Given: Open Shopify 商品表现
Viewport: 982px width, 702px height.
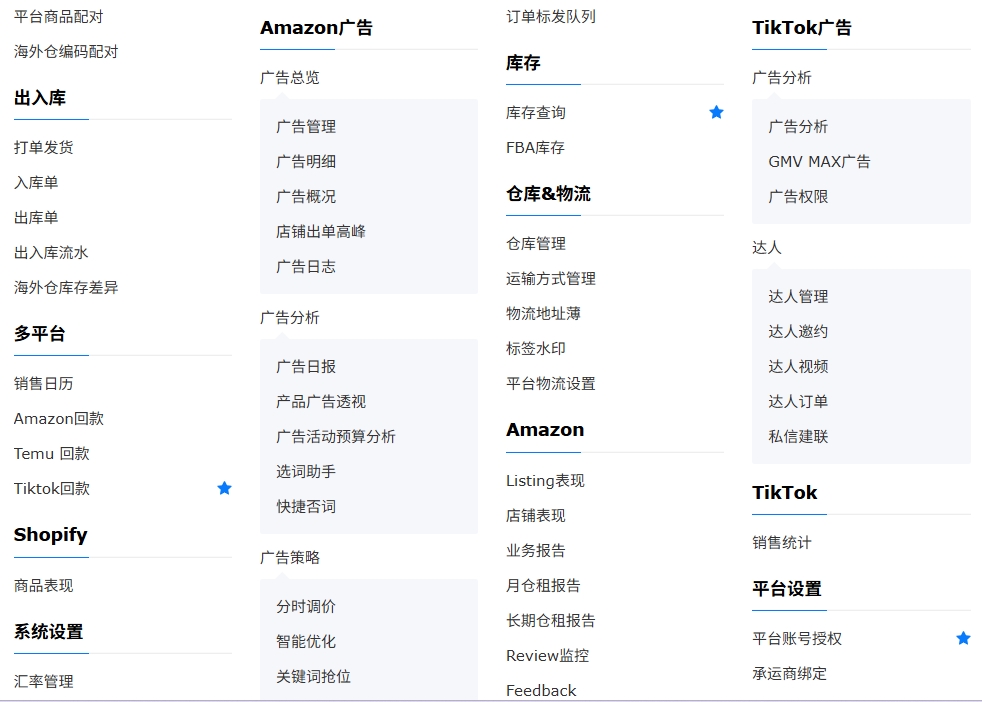Looking at the screenshot, I should coord(44,586).
